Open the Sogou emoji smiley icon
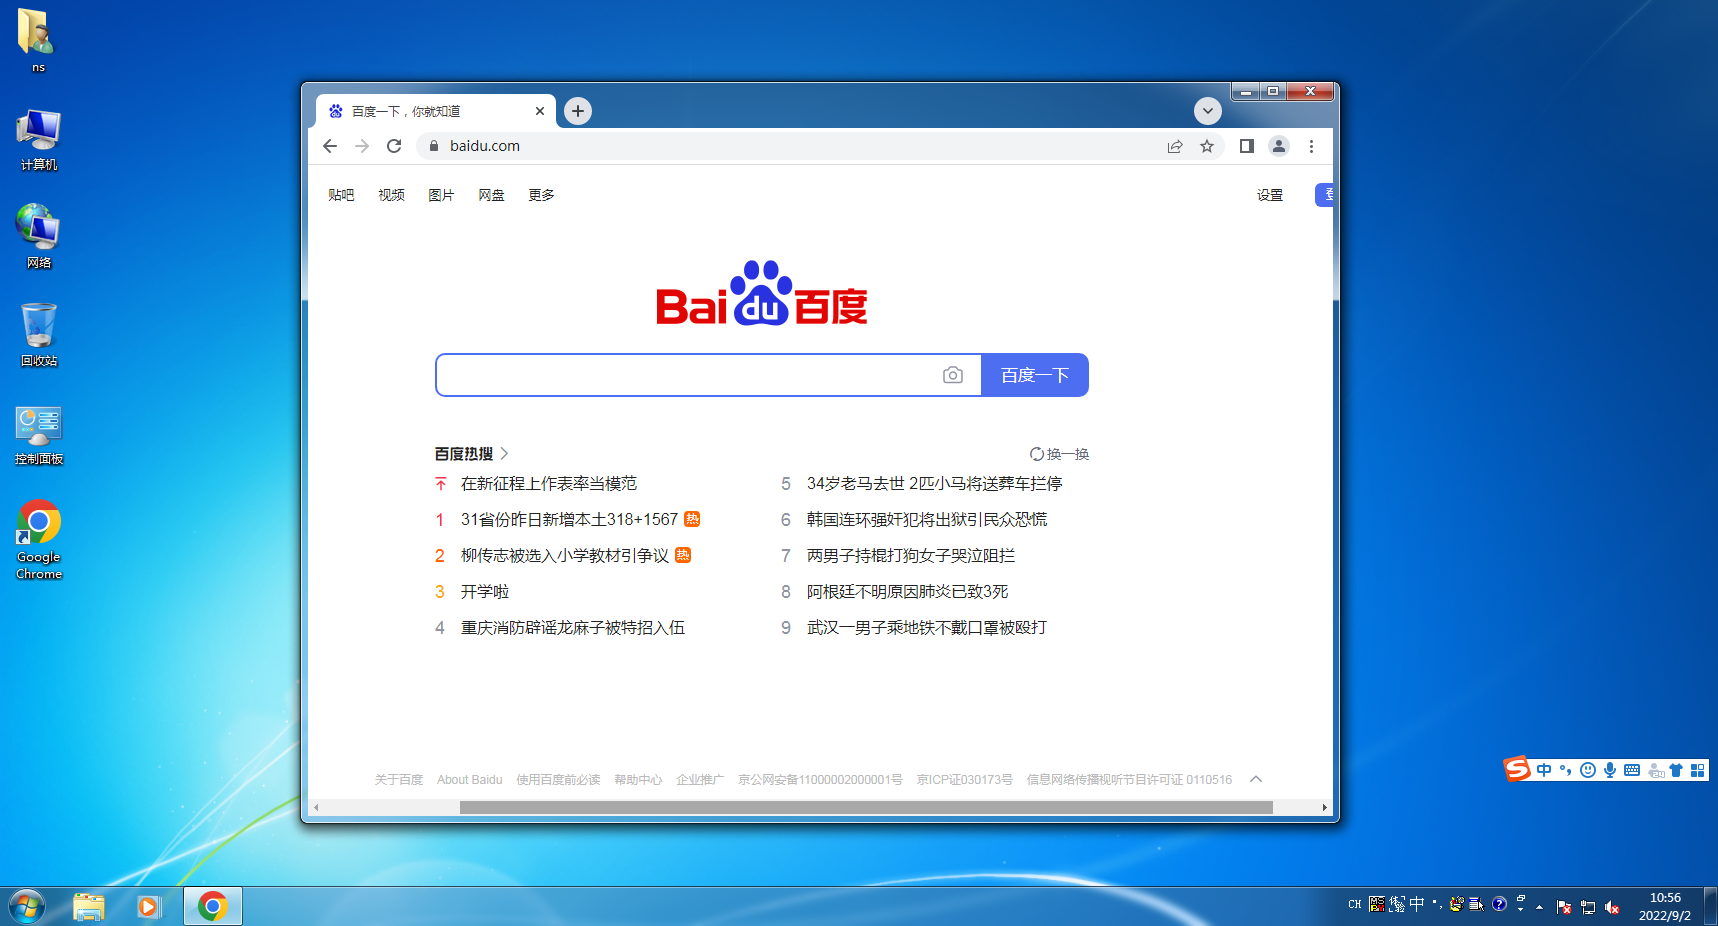The width and height of the screenshot is (1718, 926). pyautogui.click(x=1588, y=770)
